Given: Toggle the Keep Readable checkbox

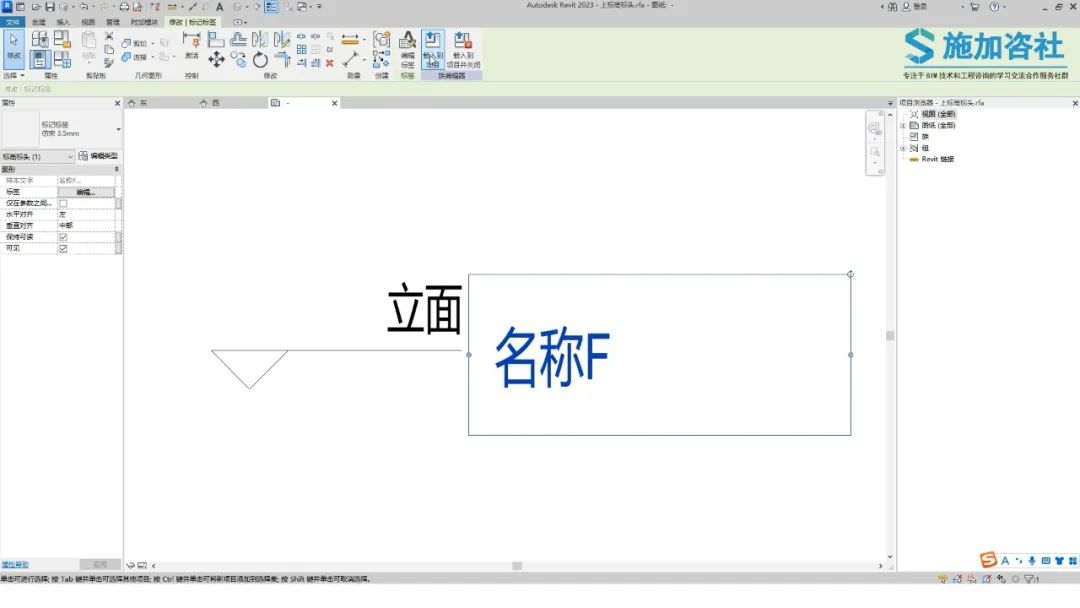Looking at the screenshot, I should point(63,237).
